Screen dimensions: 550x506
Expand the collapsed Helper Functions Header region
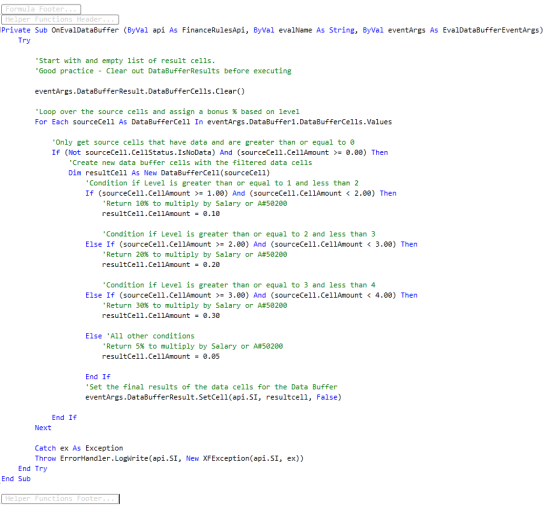pyautogui.click(x=60, y=19)
